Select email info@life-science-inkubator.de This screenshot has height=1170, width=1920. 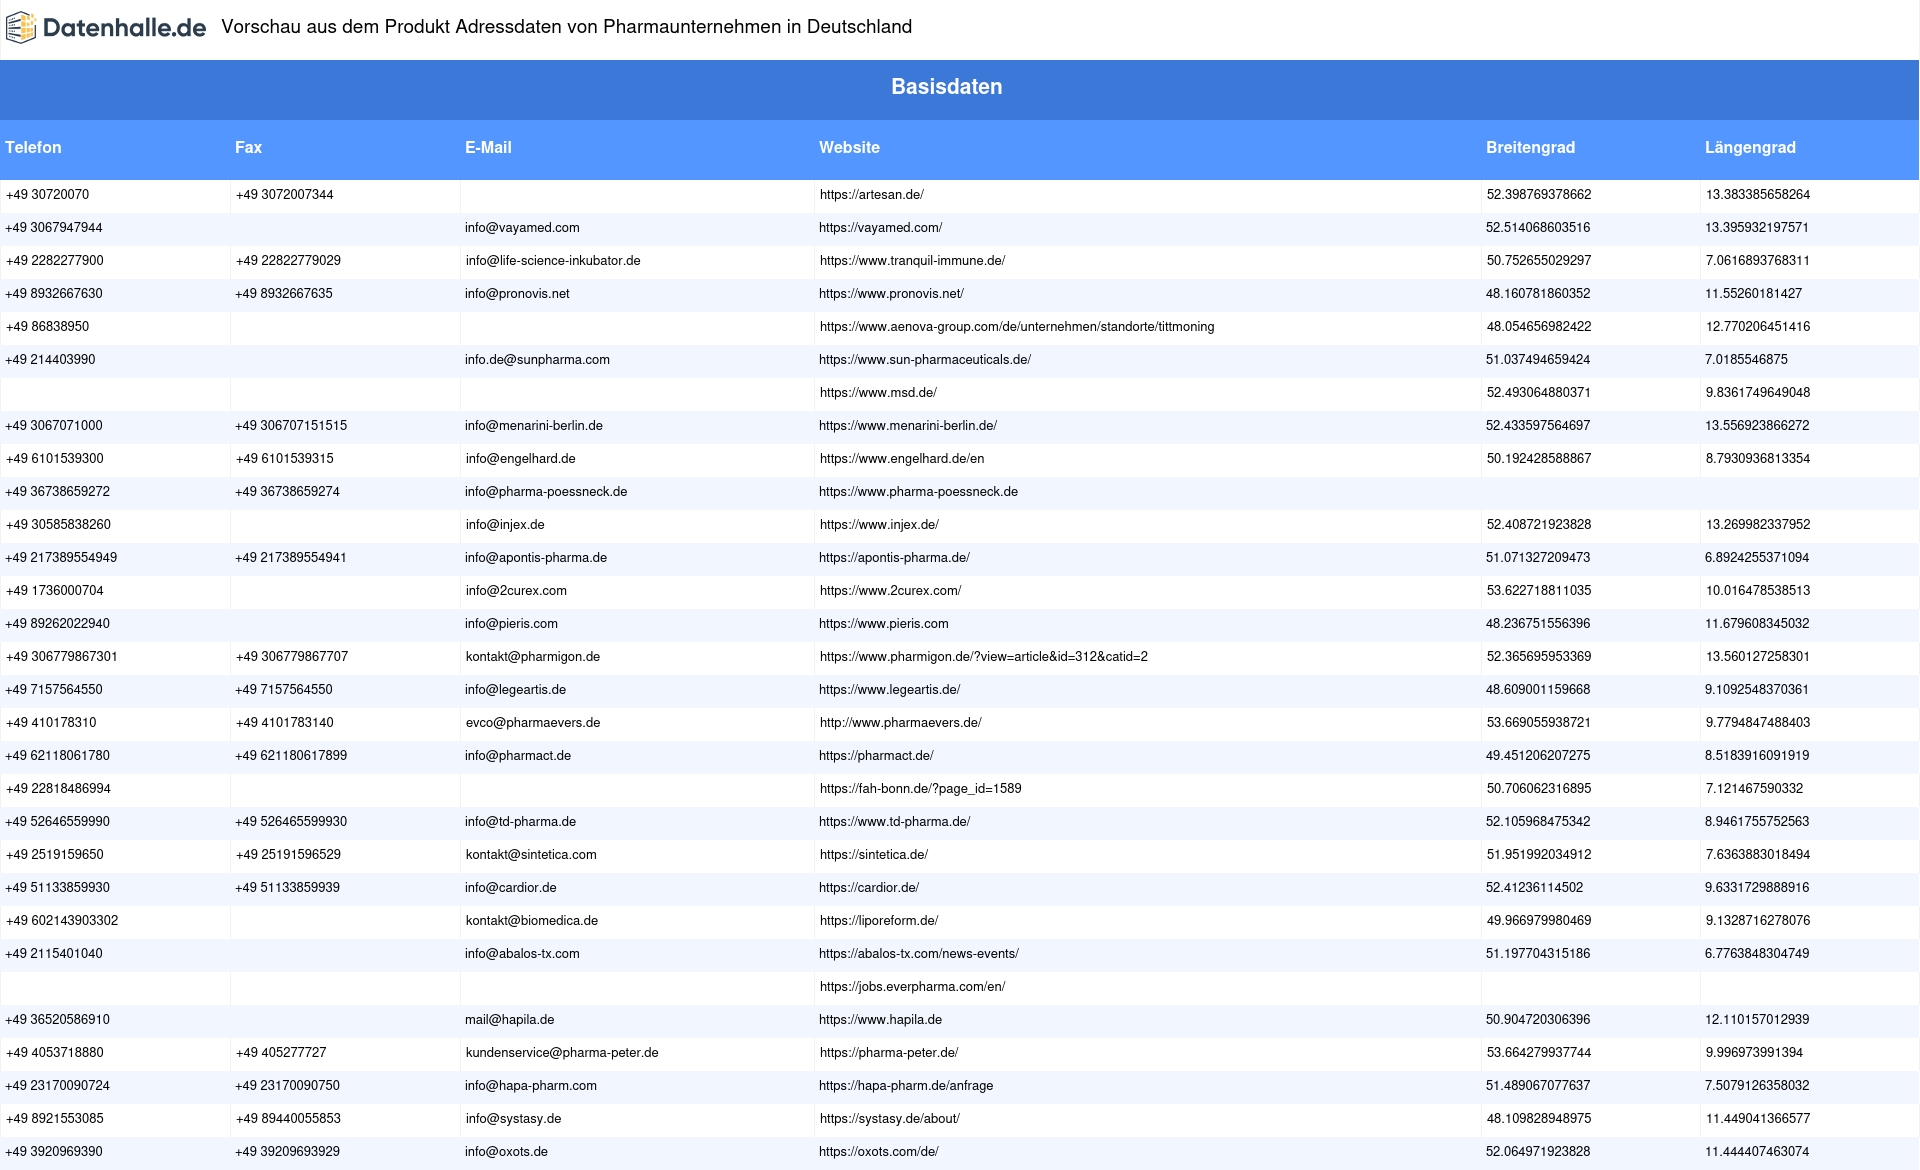(x=553, y=261)
